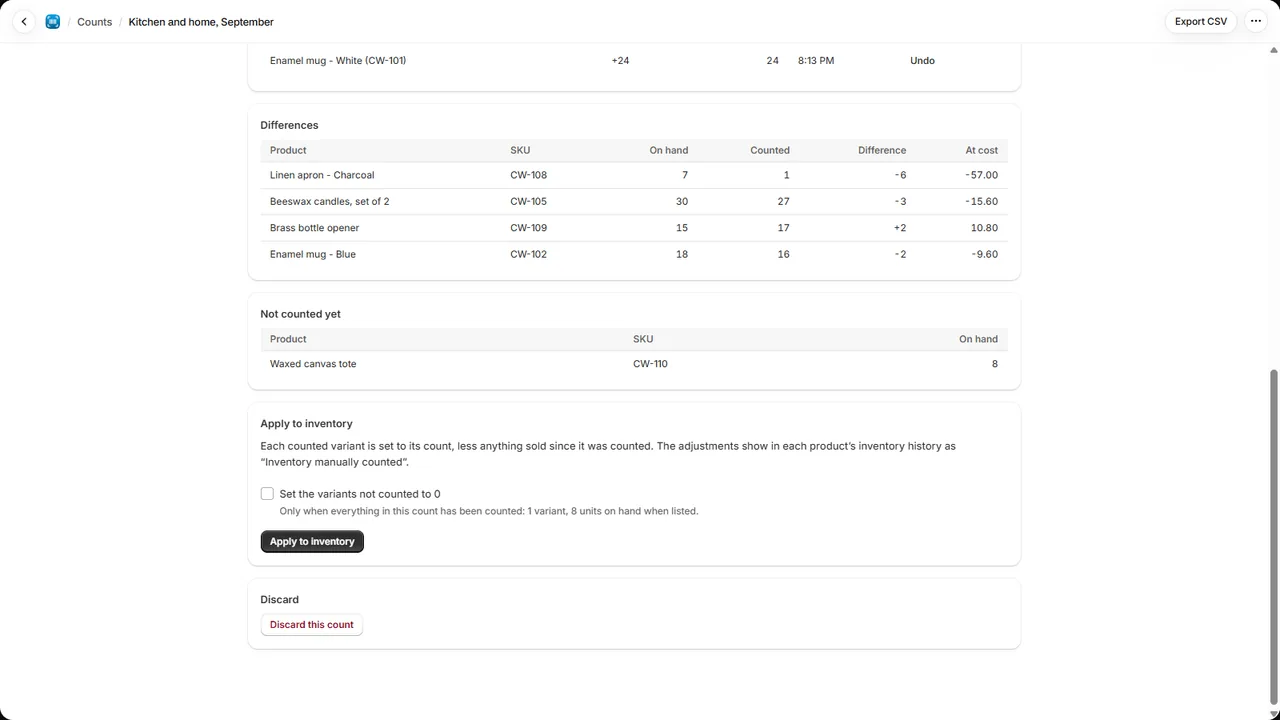Click the Not counted yet heading
The image size is (1280, 720).
(x=300, y=314)
